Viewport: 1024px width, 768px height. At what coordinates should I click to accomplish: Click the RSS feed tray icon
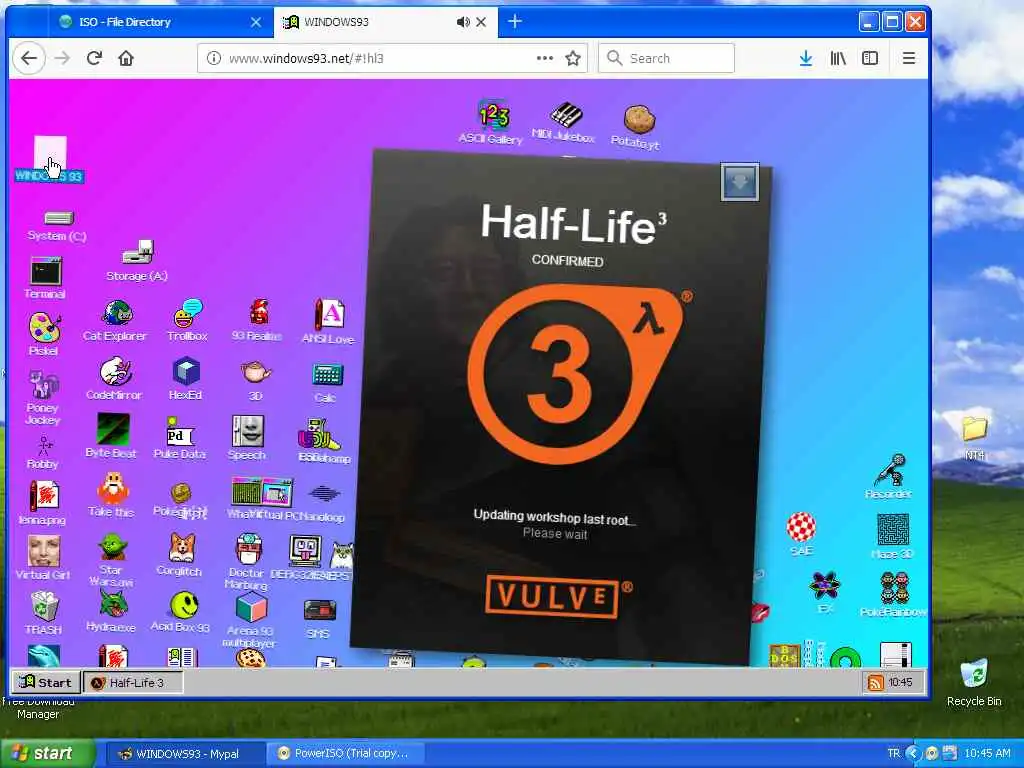click(x=875, y=682)
